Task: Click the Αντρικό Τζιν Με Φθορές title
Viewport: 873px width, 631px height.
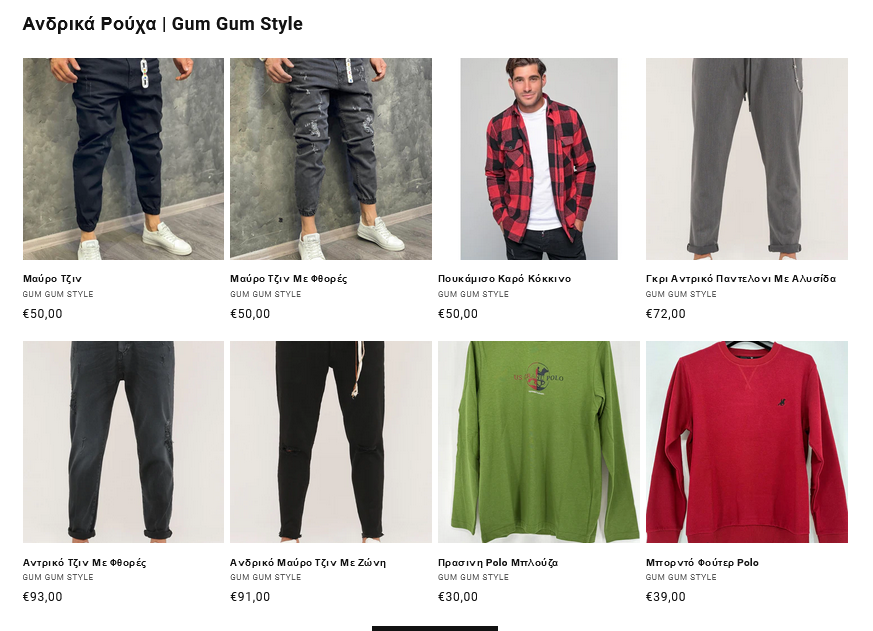Action: pyautogui.click(x=85, y=562)
